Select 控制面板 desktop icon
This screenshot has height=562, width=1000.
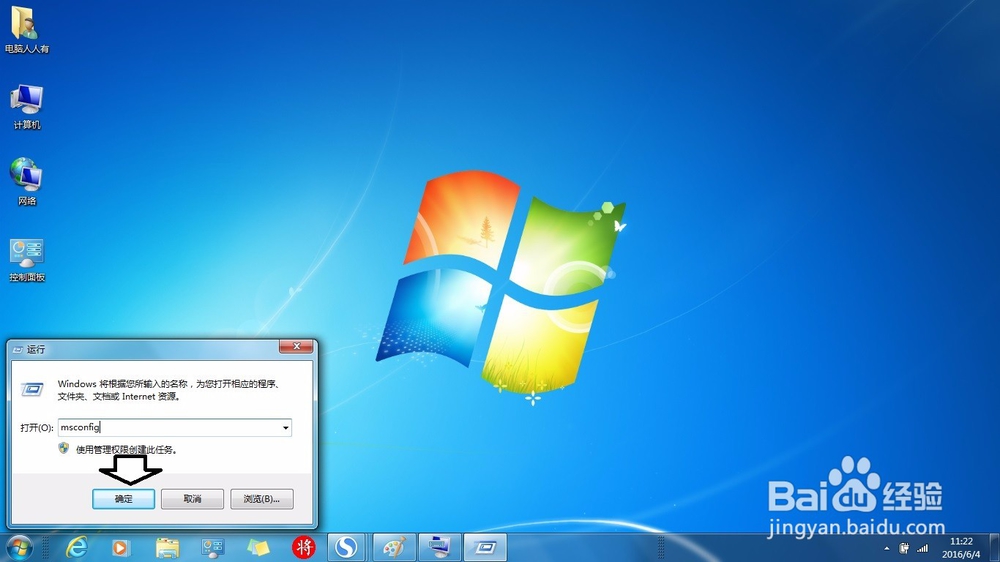pyautogui.click(x=26, y=260)
